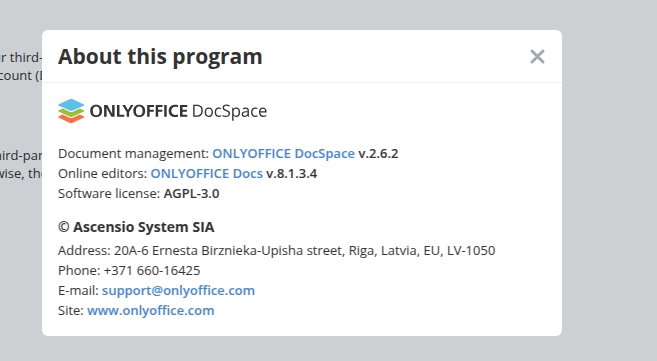Click the DocSpace version text v.2.6.2
The height and width of the screenshot is (361, 657).
coord(378,154)
